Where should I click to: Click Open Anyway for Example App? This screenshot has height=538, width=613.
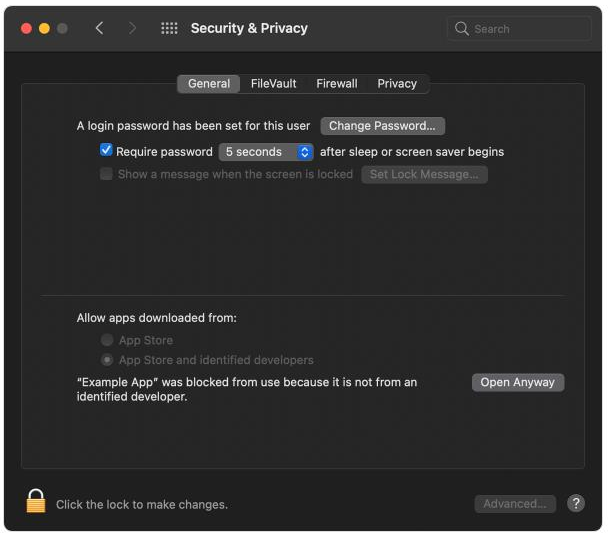[517, 382]
